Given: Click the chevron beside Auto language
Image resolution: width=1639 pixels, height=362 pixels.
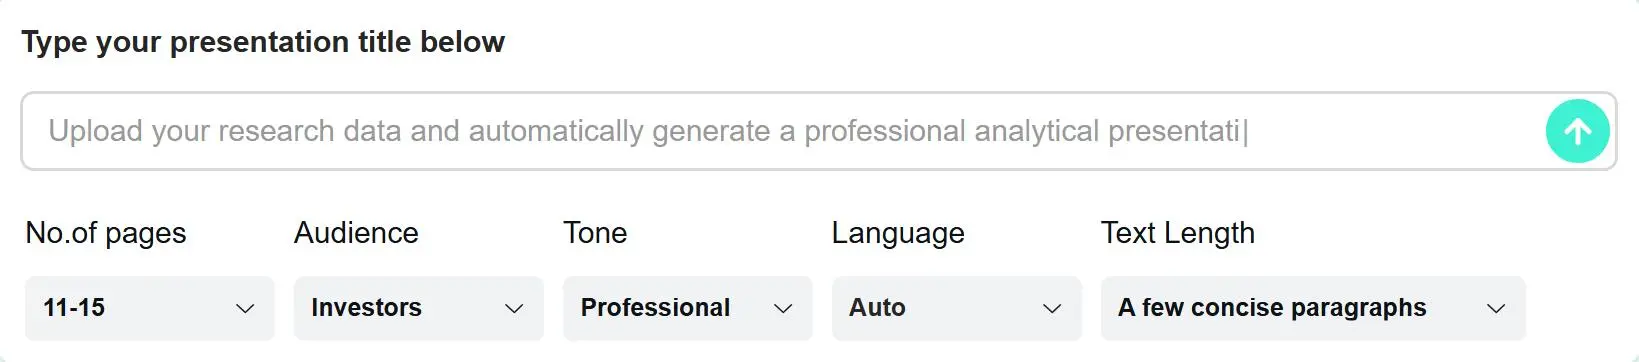Looking at the screenshot, I should [1052, 309].
